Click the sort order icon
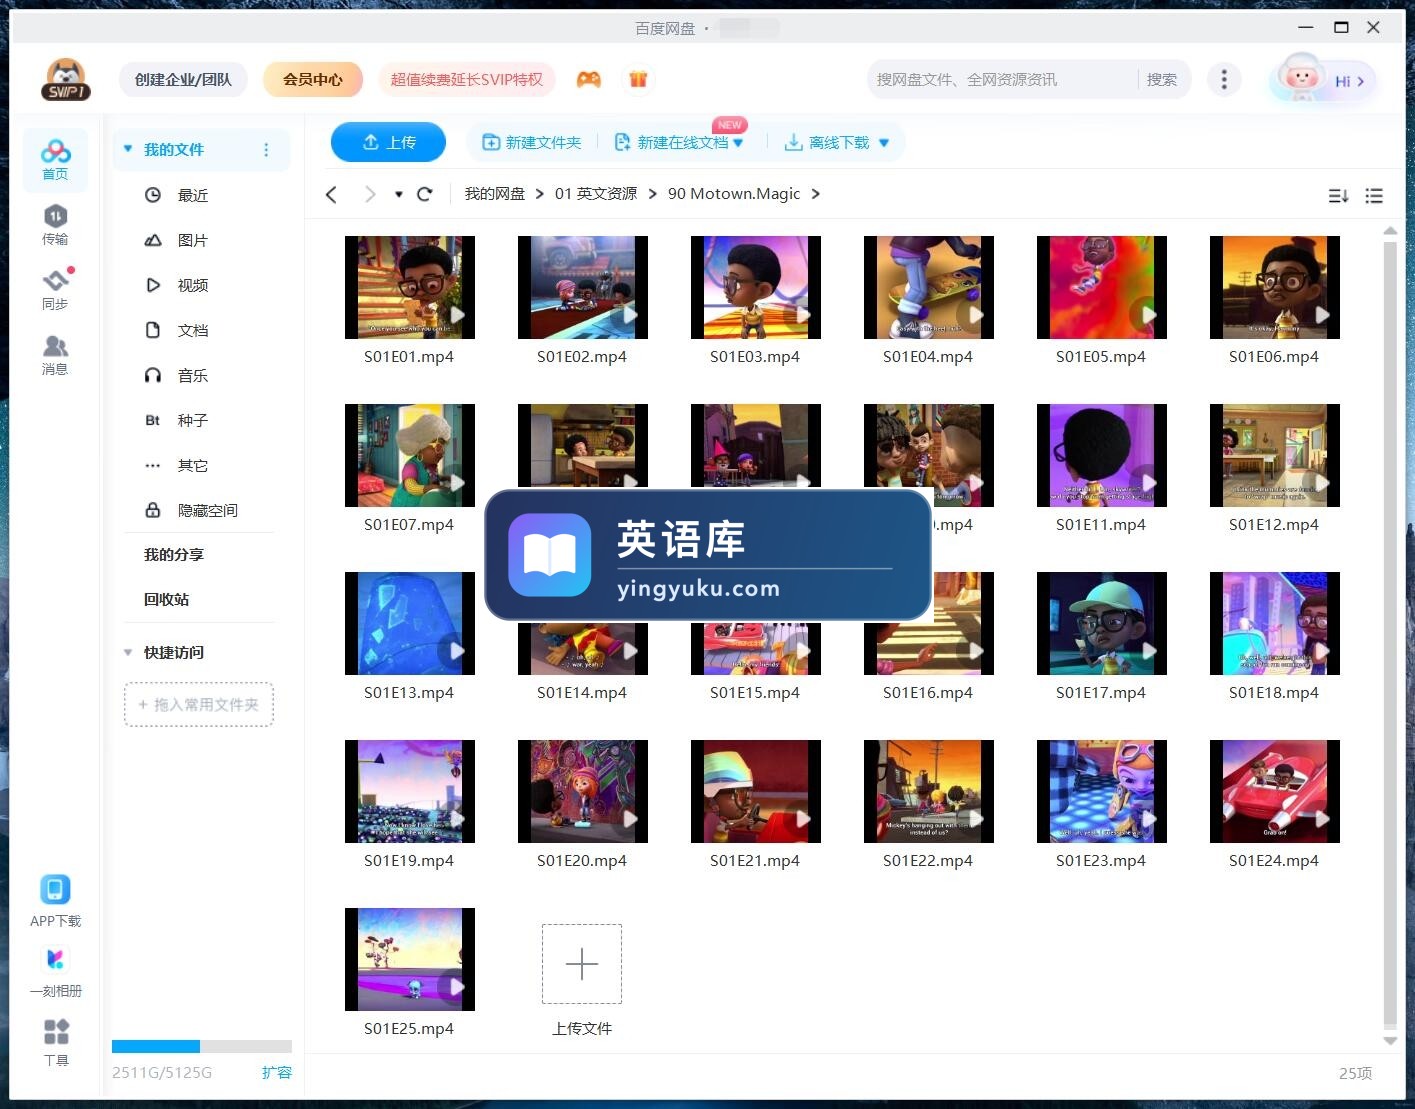 [x=1338, y=196]
